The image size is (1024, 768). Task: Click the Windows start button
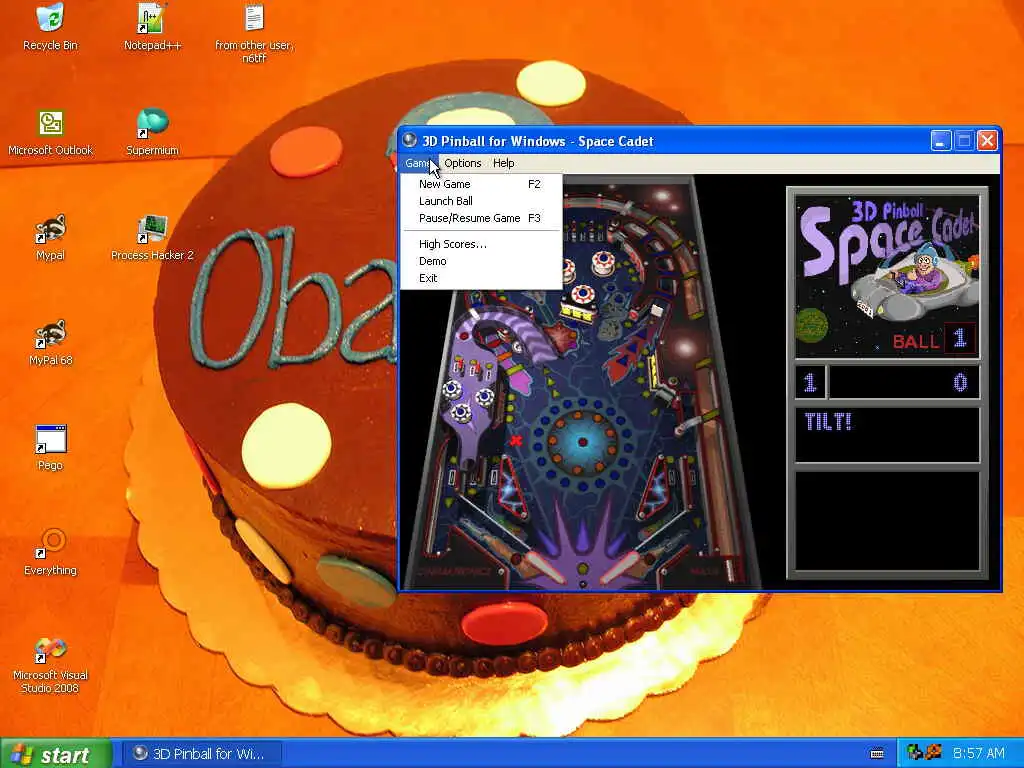click(57, 754)
